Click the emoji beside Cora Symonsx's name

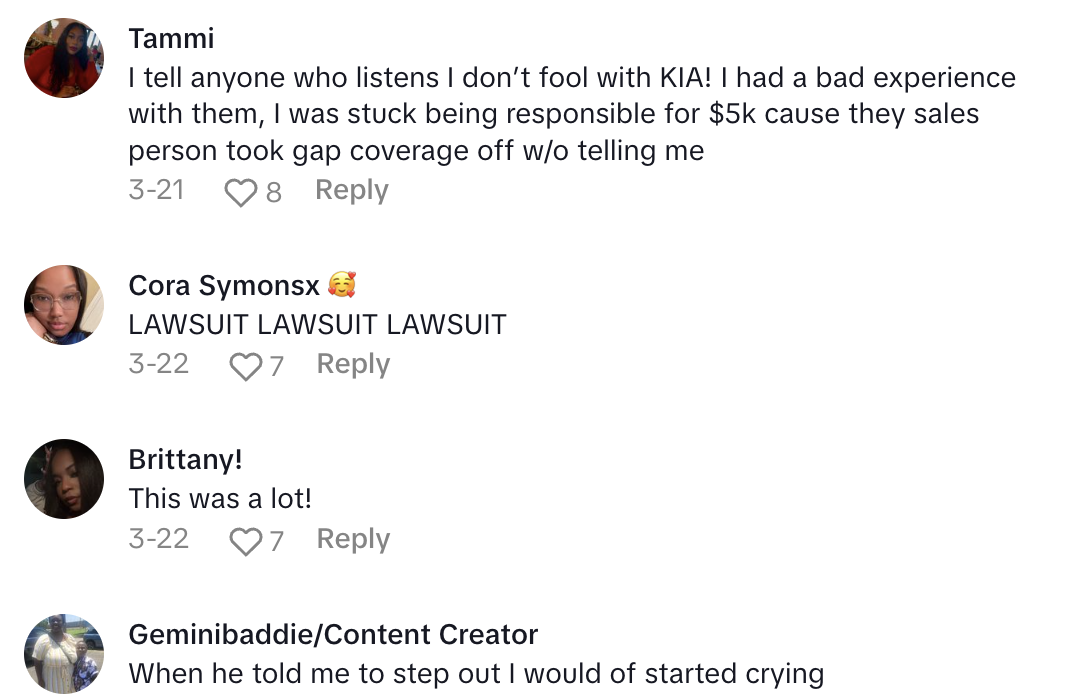click(342, 285)
